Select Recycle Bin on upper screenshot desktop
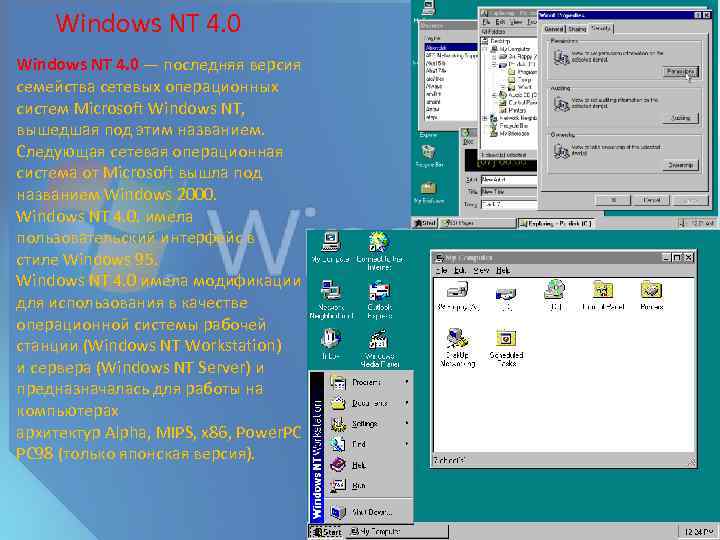The height and width of the screenshot is (540, 720). pos(429,157)
